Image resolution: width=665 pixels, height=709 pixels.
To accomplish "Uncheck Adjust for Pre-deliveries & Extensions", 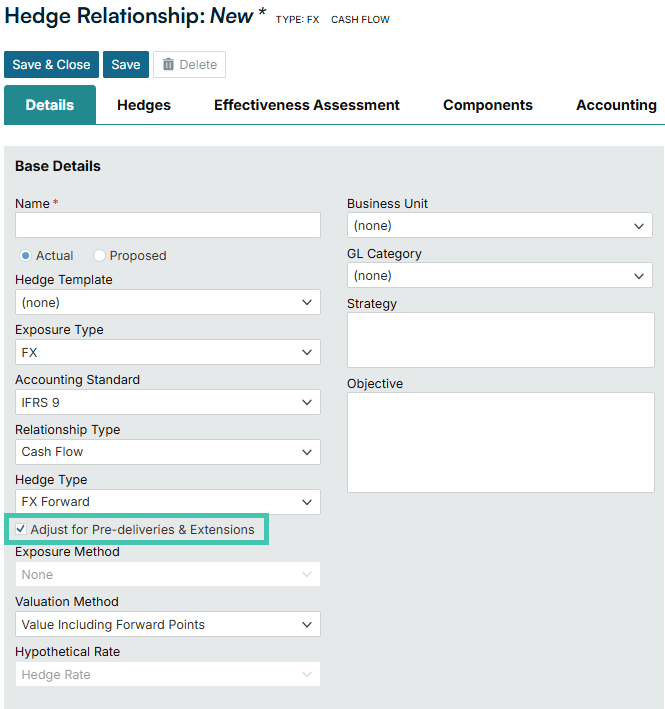I will coord(21,529).
